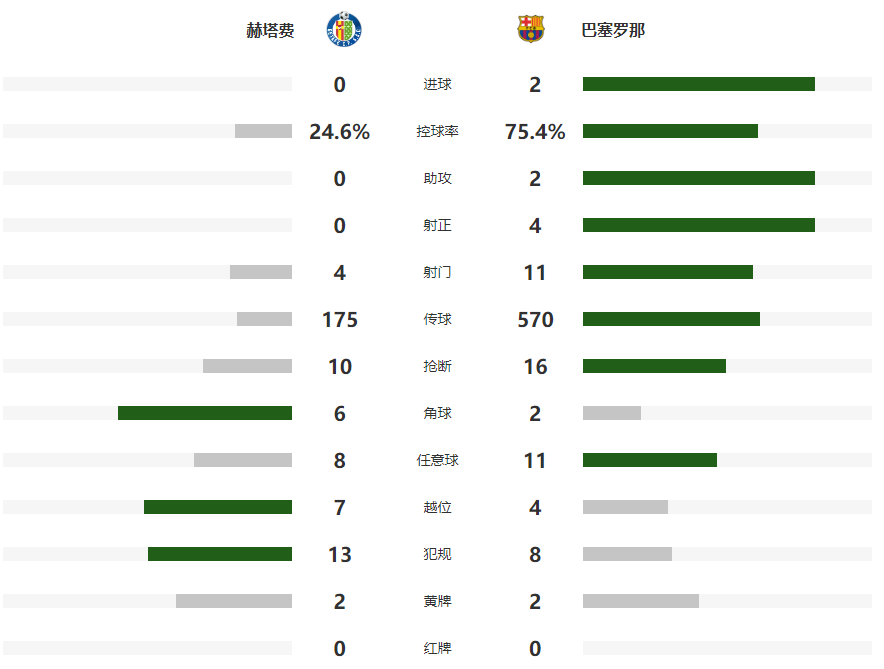
Task: Click the 75.4% possession value
Action: click(x=535, y=132)
